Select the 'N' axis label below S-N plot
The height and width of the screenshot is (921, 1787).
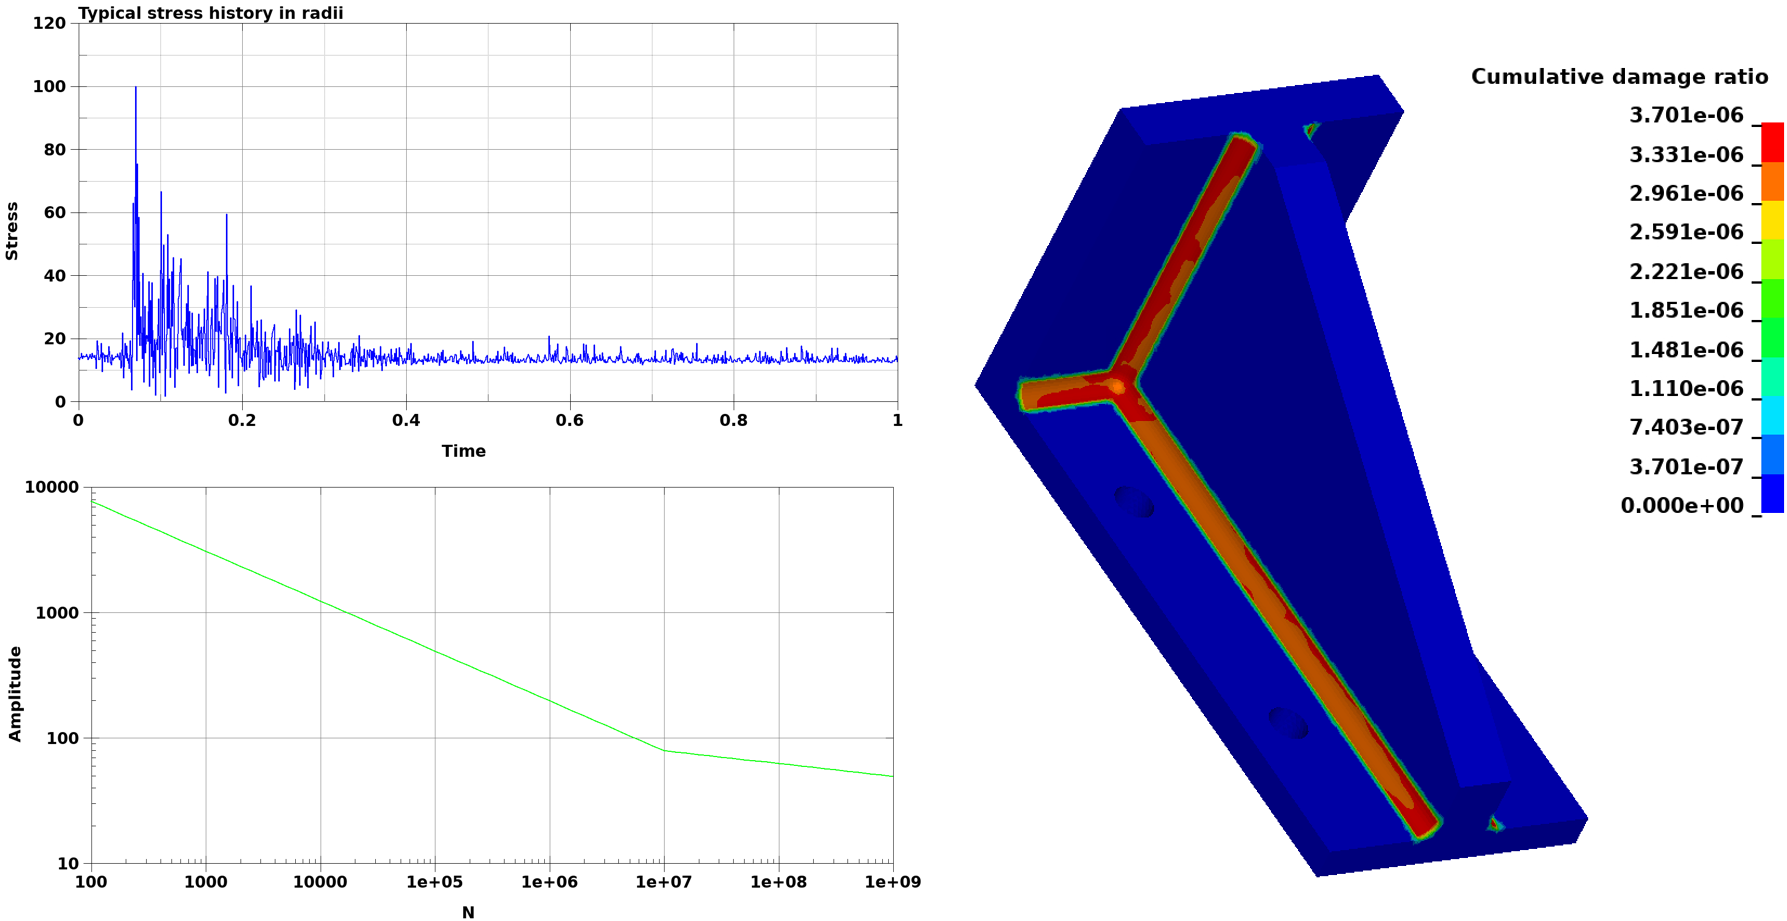pyautogui.click(x=468, y=912)
